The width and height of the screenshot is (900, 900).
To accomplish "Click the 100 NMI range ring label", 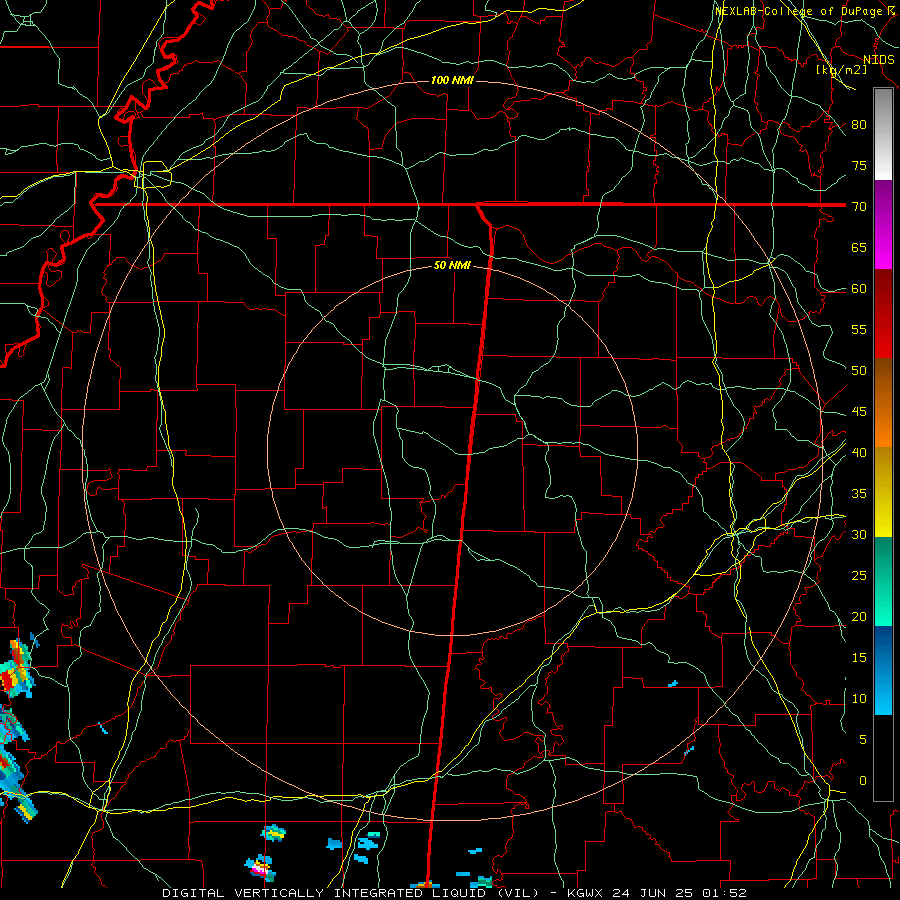I will pos(452,80).
